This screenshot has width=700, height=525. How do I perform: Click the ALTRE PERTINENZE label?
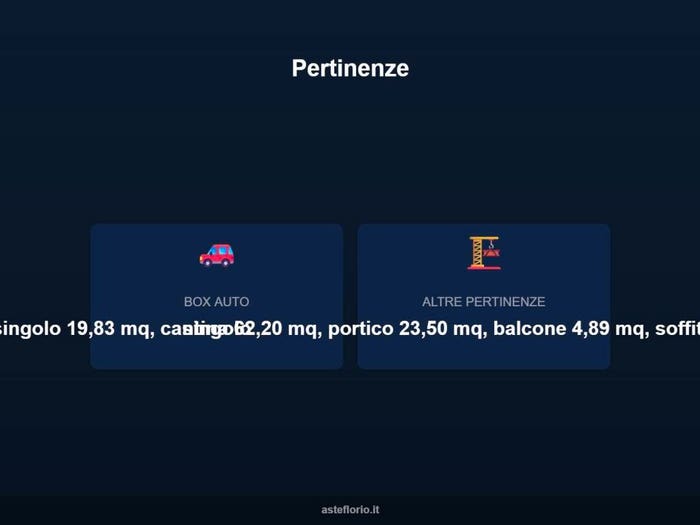(483, 302)
